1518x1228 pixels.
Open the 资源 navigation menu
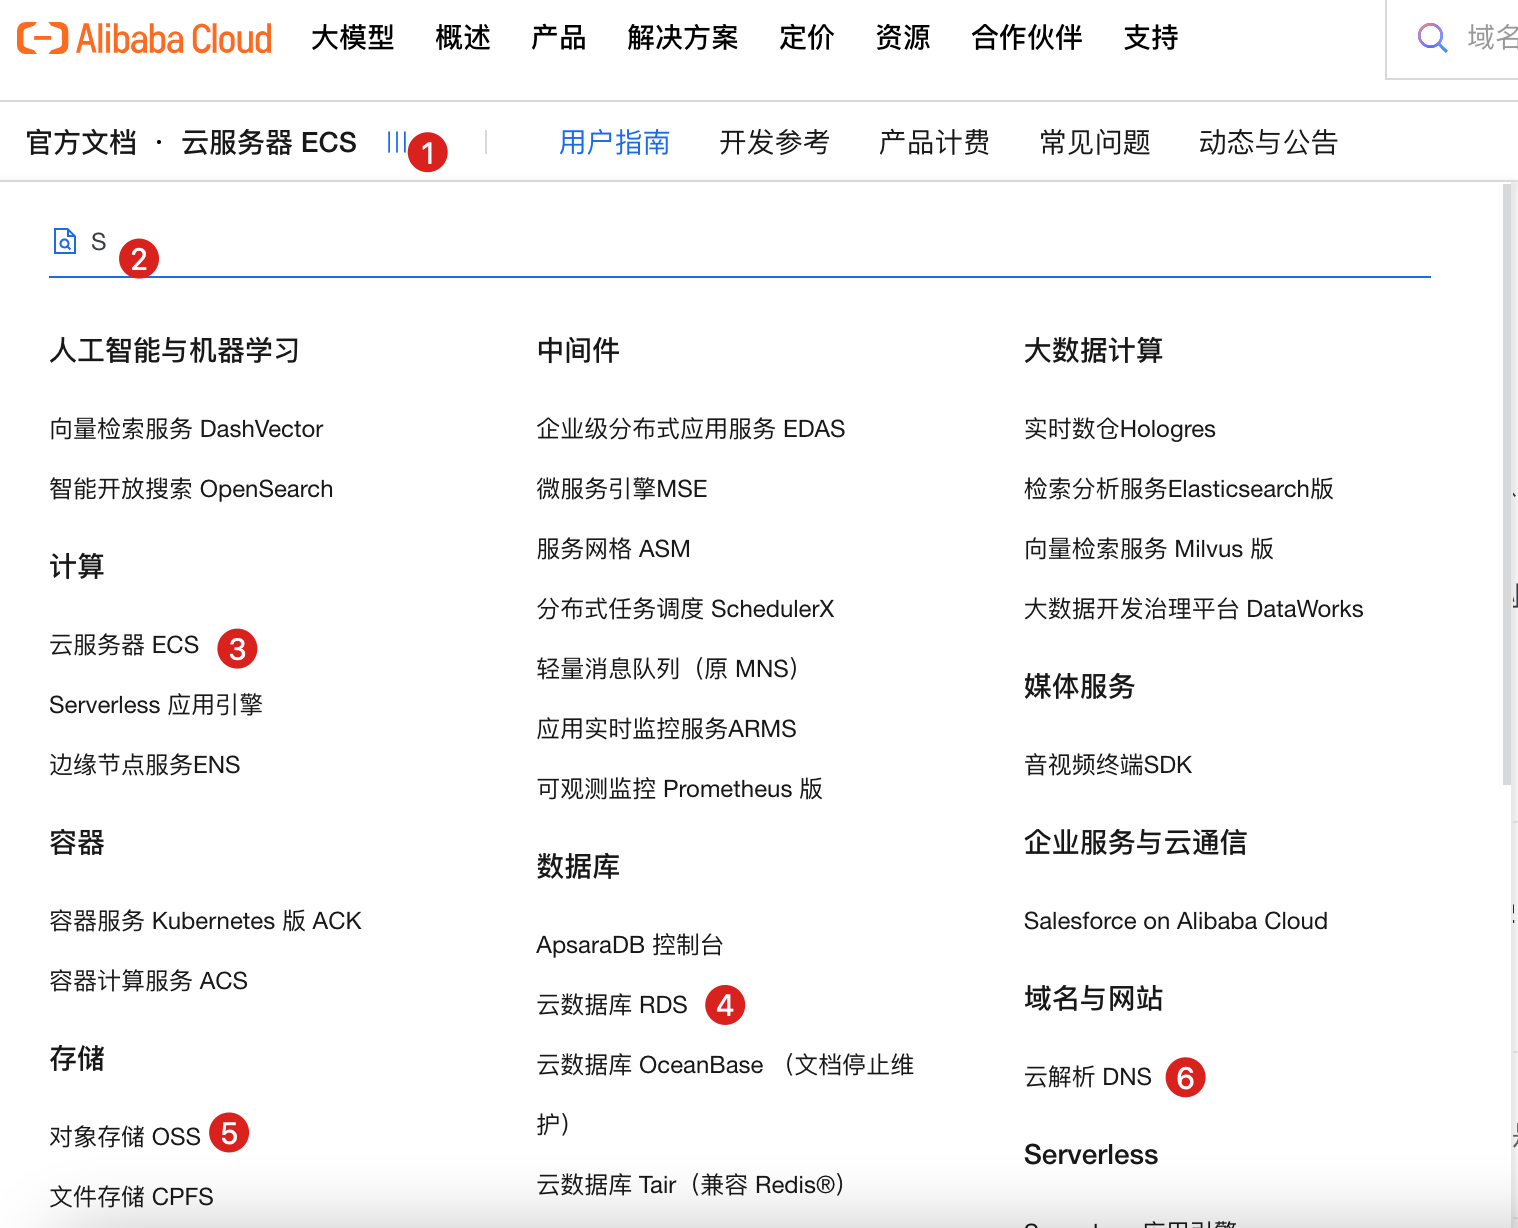point(903,38)
